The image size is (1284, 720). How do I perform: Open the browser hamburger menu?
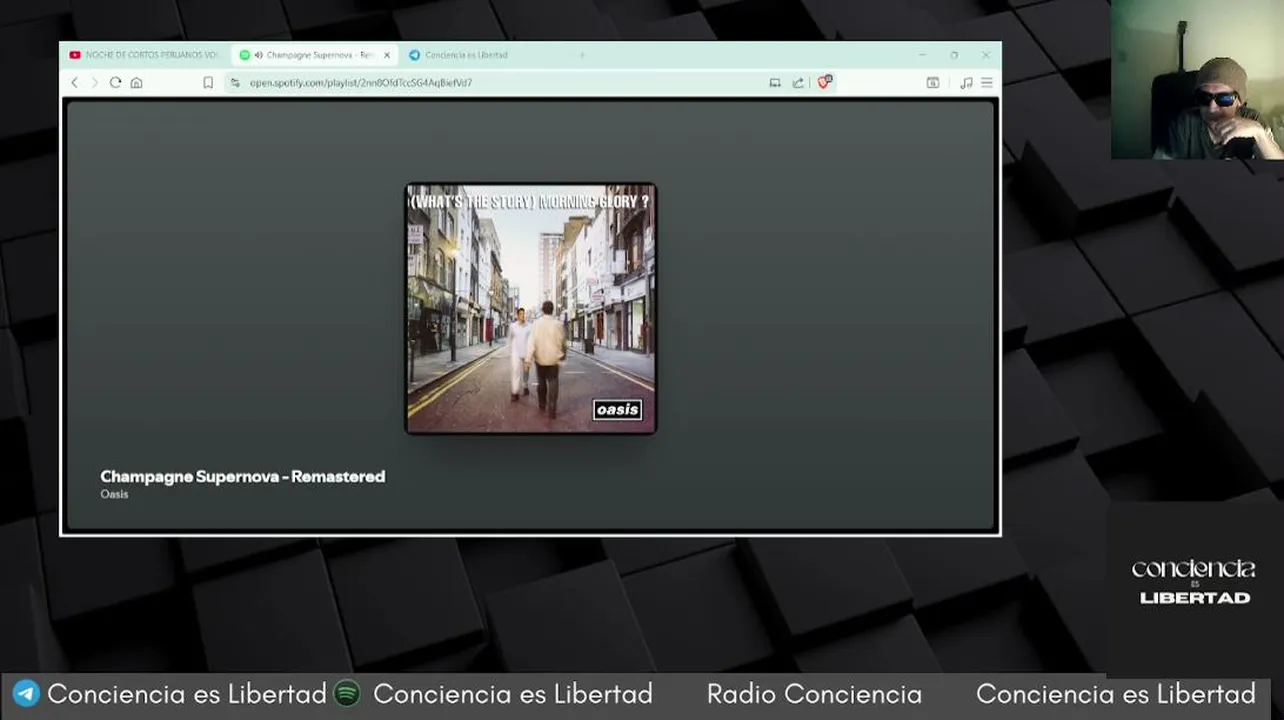pos(987,83)
